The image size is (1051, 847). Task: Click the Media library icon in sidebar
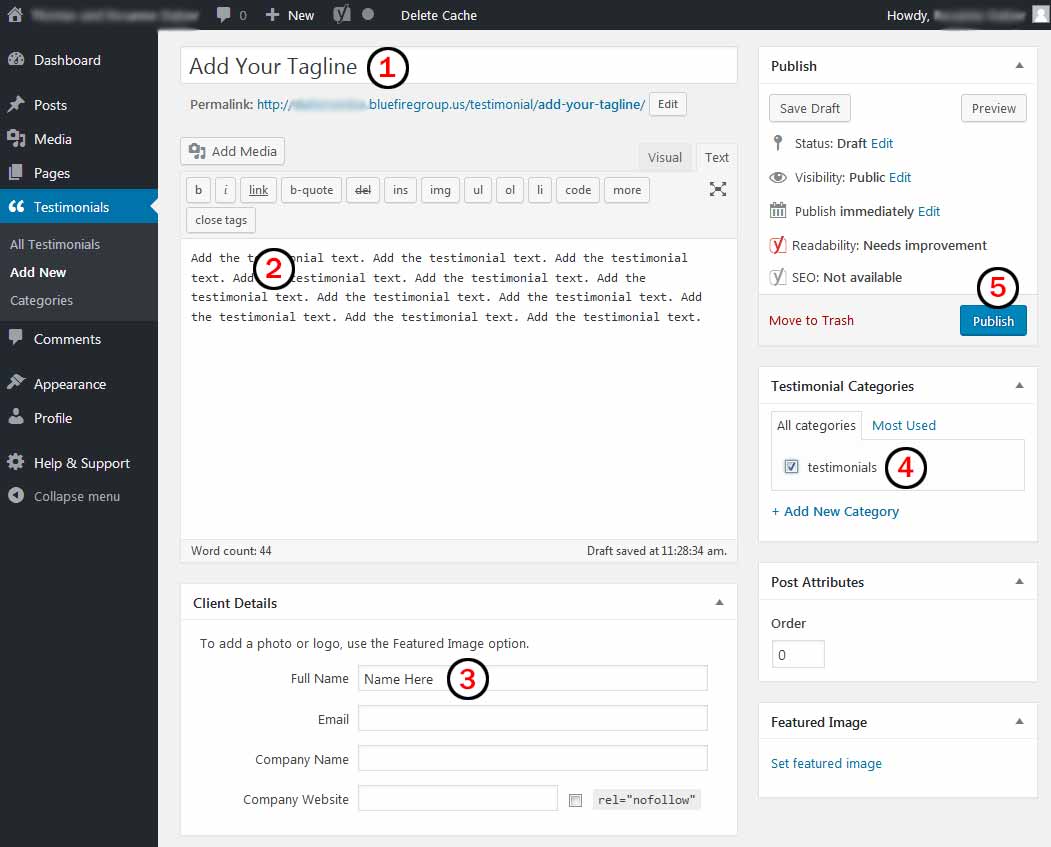point(16,139)
